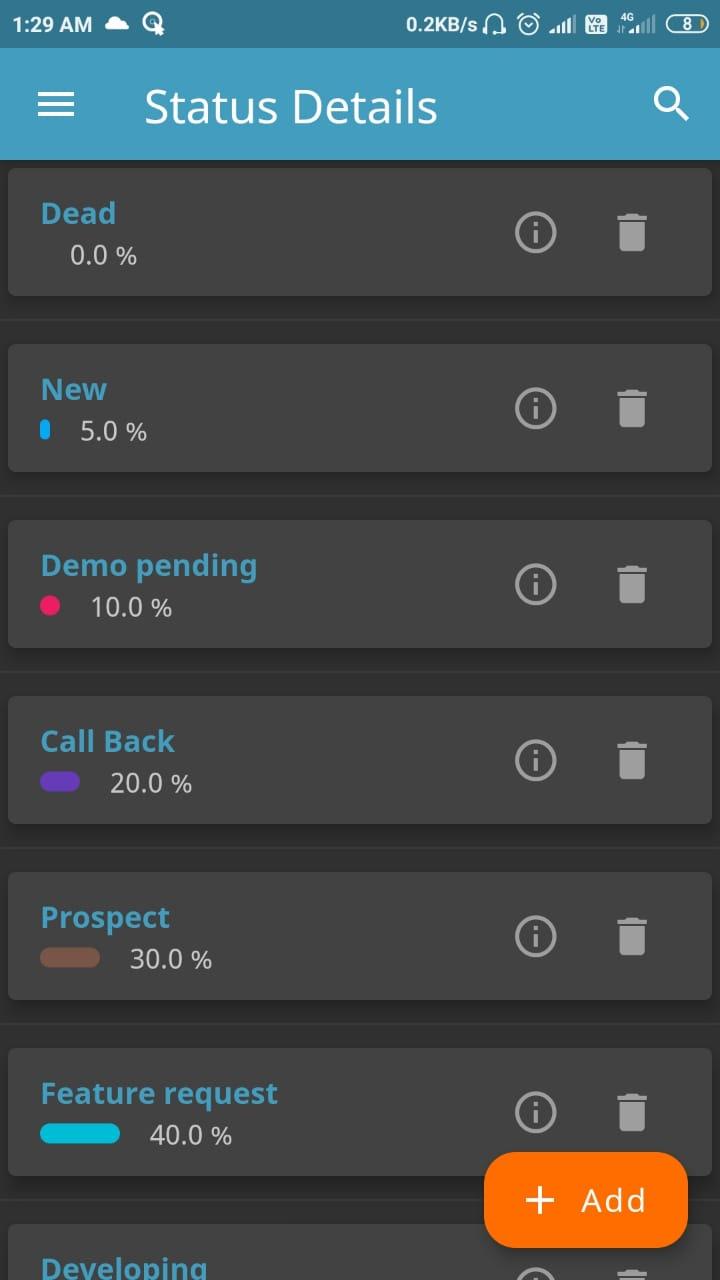The height and width of the screenshot is (1280, 720).
Task: Show Prospect status info
Action: click(x=535, y=936)
